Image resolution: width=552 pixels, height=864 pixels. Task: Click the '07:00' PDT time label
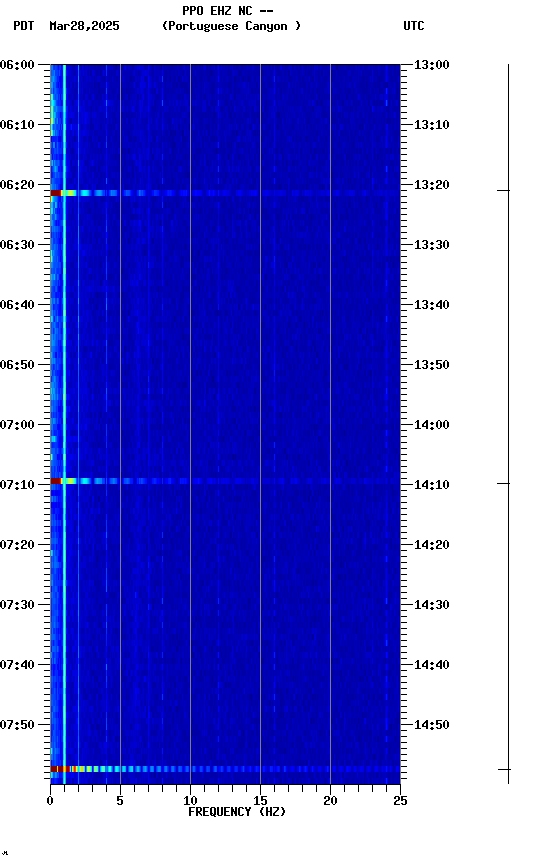pos(17,425)
